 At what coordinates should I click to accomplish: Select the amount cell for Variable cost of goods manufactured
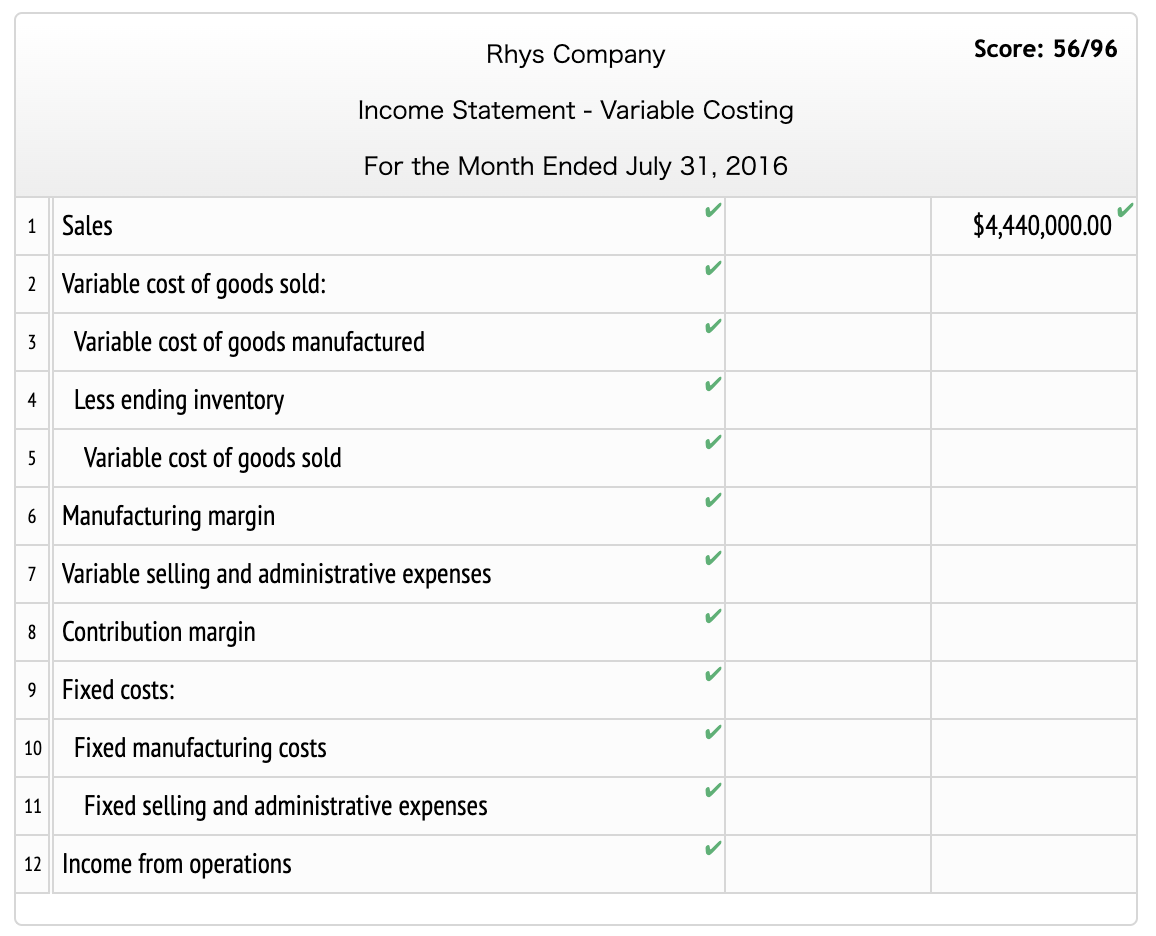[x=827, y=341]
